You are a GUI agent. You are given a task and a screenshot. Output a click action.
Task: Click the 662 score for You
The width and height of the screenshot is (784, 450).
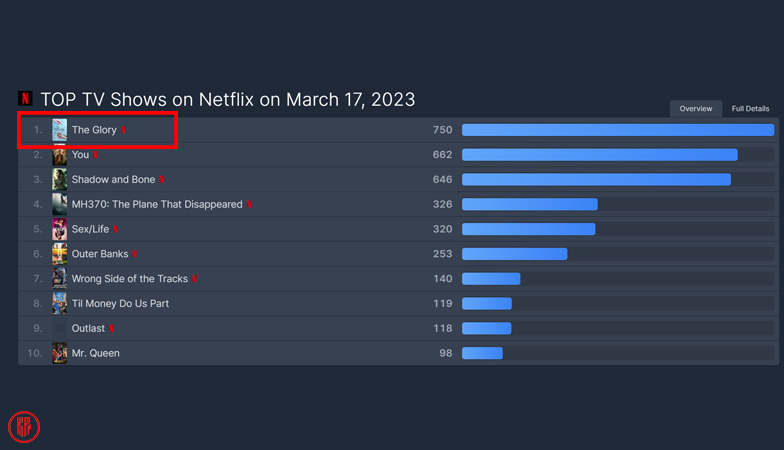click(442, 155)
